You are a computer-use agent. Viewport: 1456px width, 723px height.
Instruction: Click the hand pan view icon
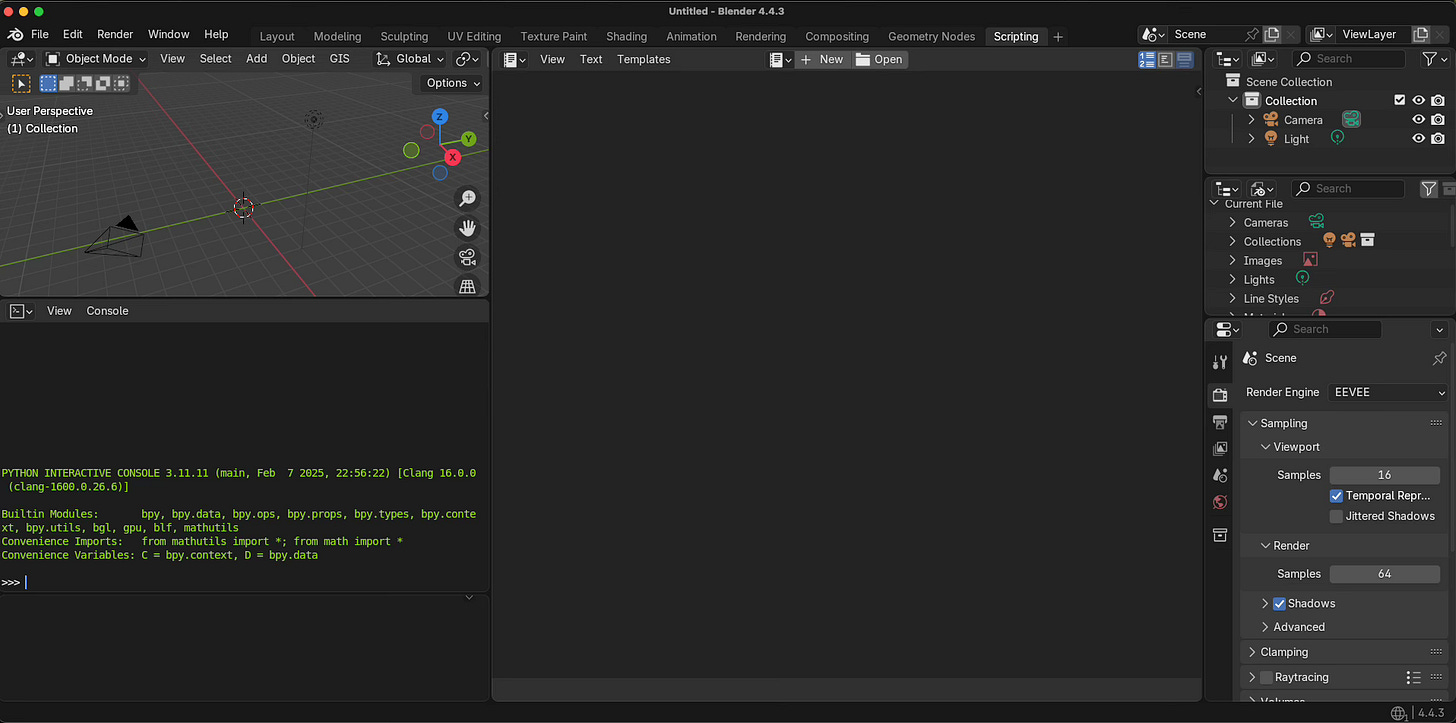pyautogui.click(x=467, y=228)
